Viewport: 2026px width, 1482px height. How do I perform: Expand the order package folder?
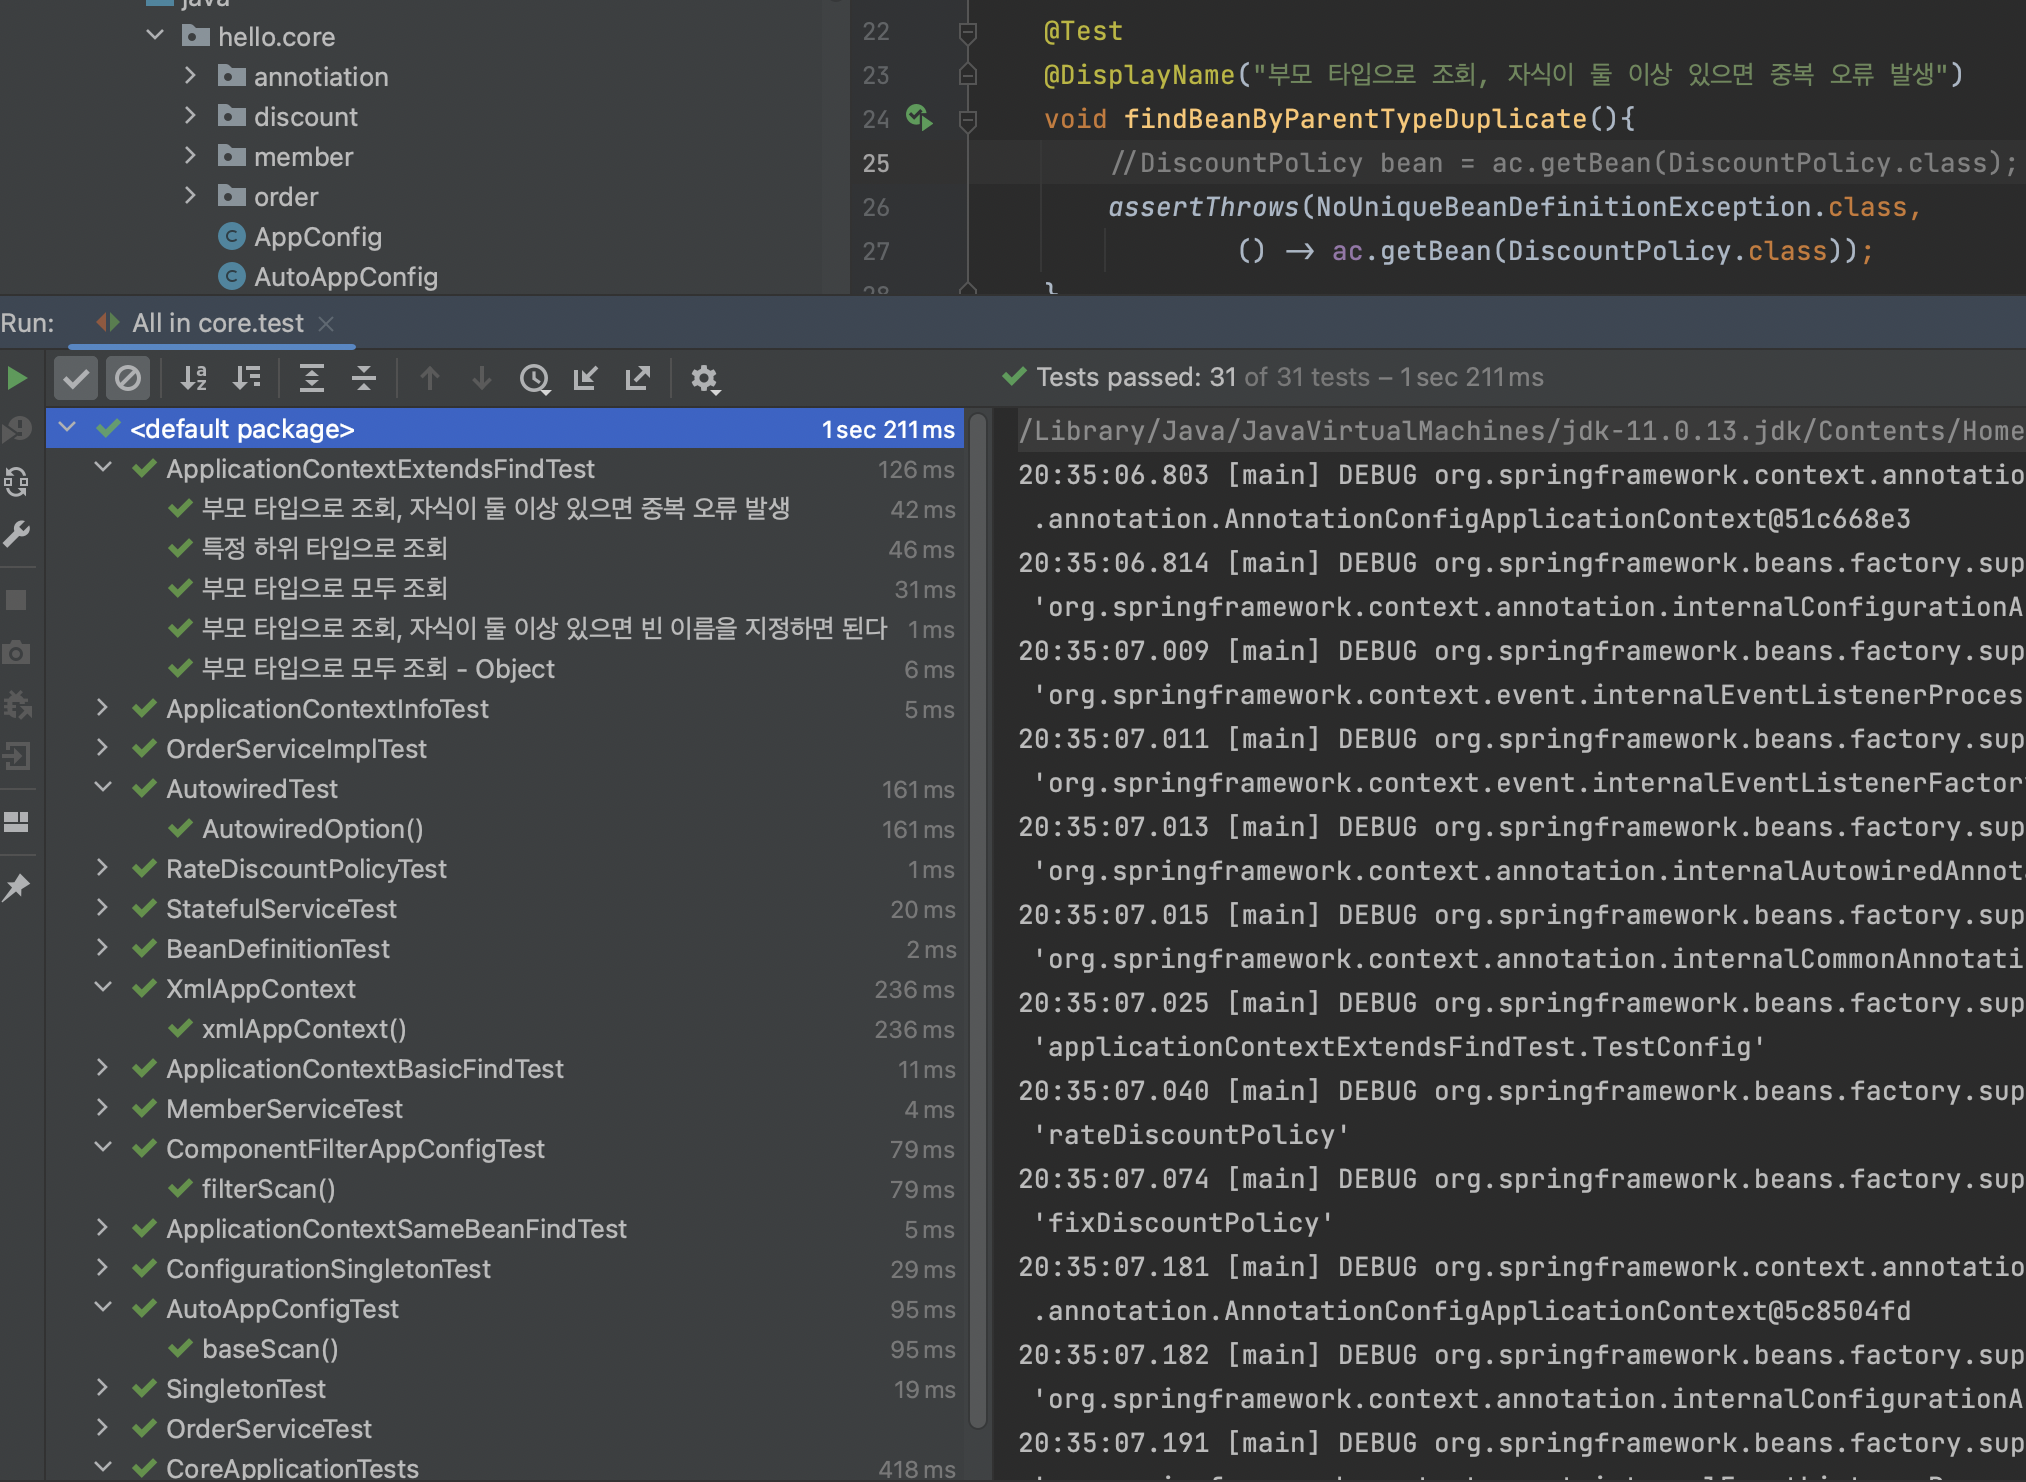pos(190,196)
